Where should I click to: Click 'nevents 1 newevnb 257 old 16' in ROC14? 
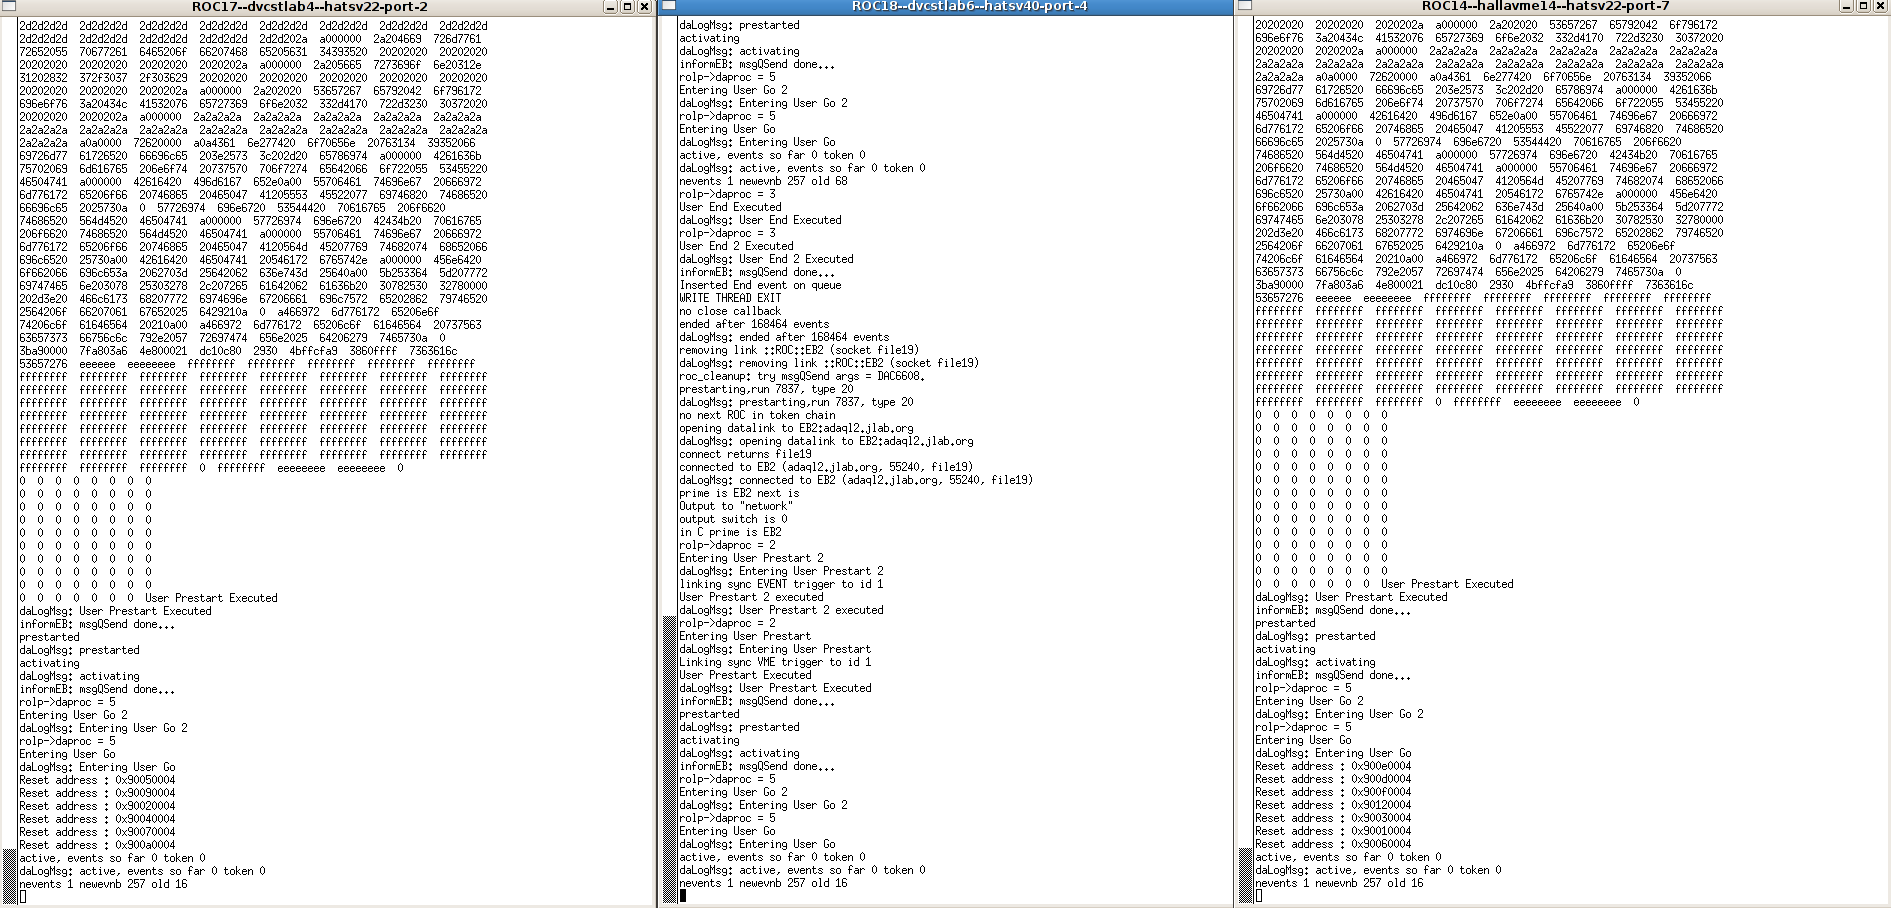pyautogui.click(x=1339, y=883)
